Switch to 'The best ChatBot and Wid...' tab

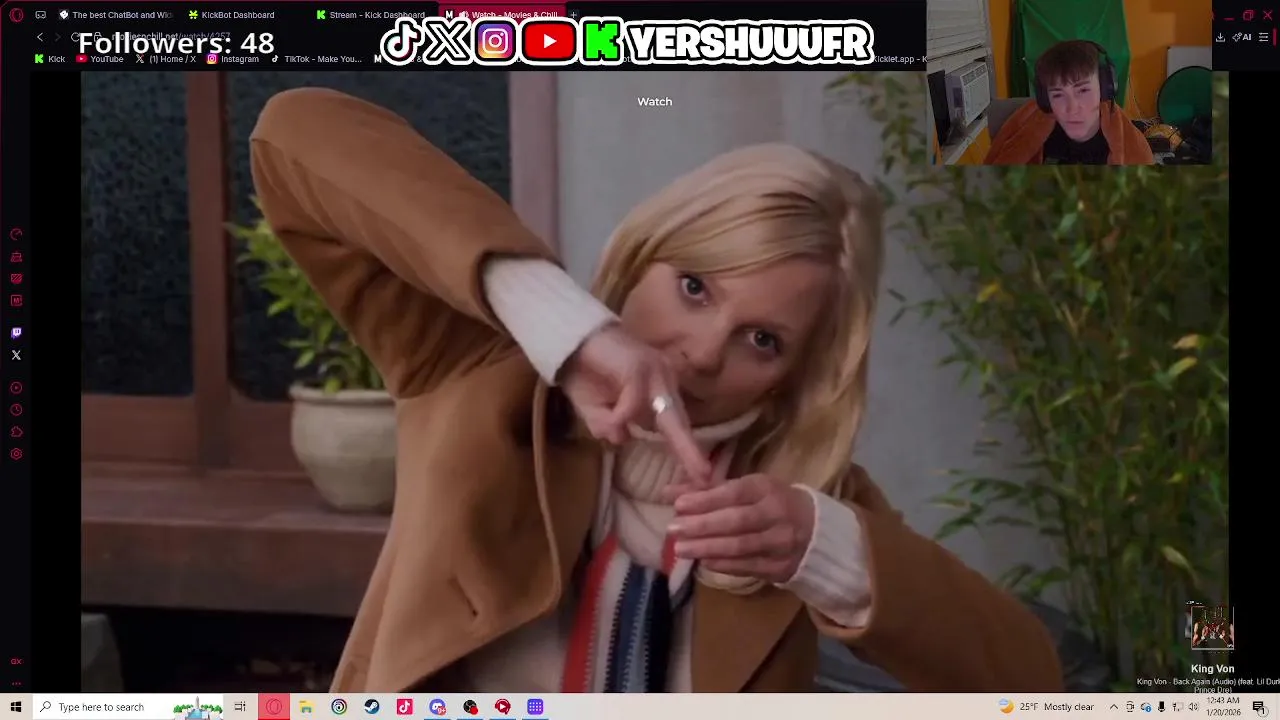[x=115, y=15]
